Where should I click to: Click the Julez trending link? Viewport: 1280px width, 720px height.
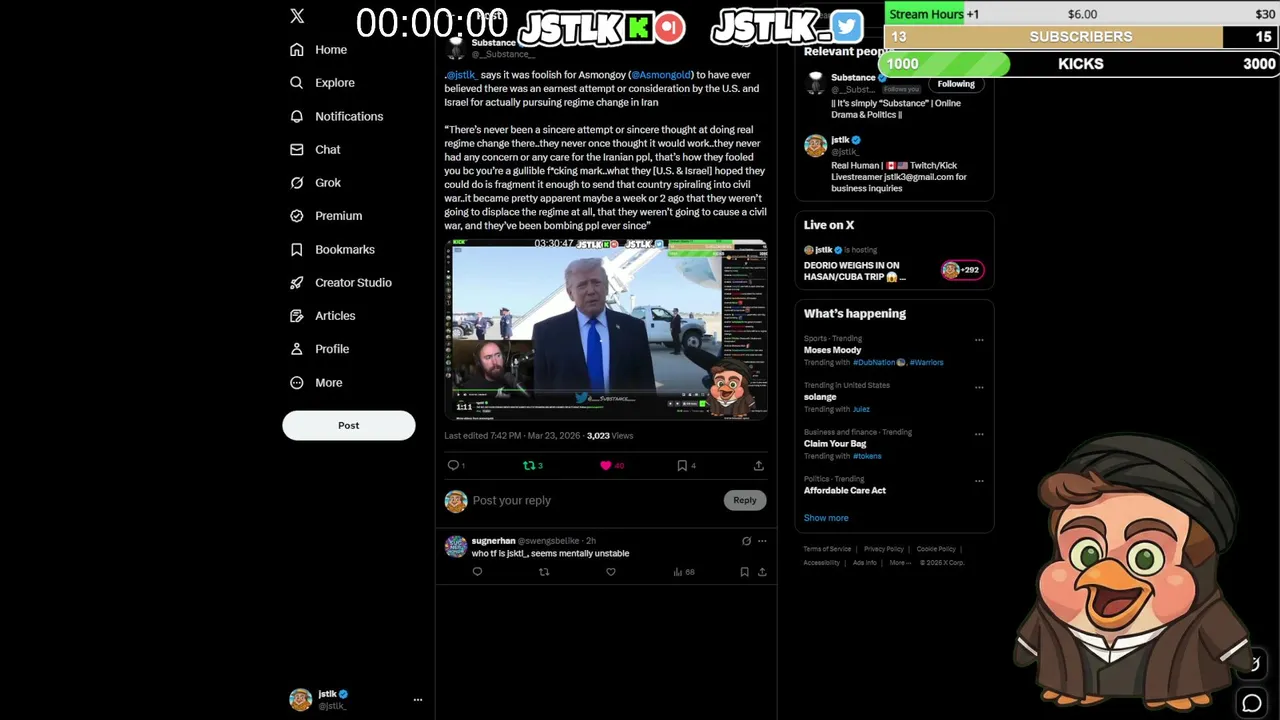point(861,409)
